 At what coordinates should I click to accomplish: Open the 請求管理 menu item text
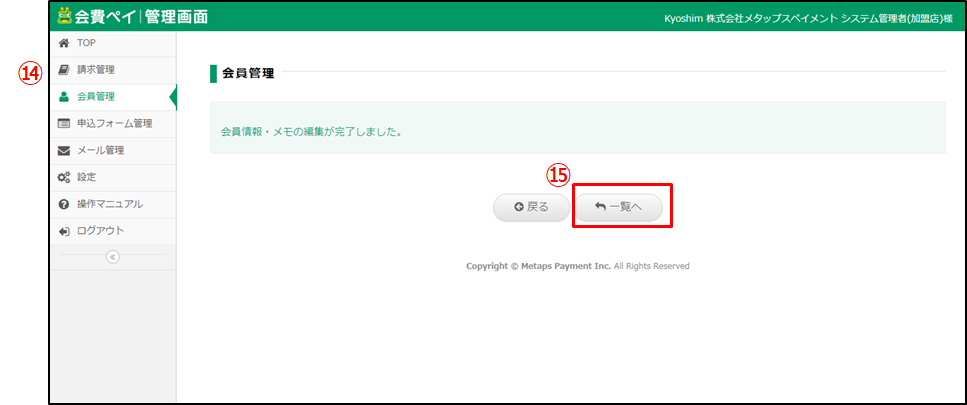[96, 70]
